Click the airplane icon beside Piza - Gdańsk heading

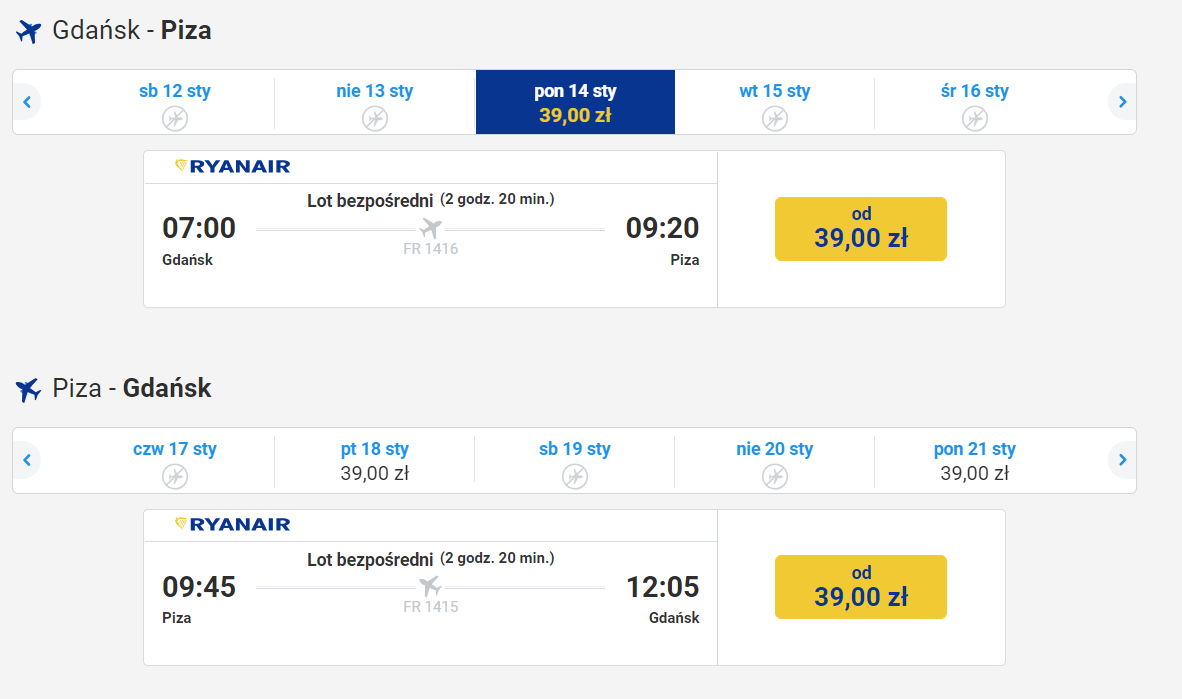29,390
